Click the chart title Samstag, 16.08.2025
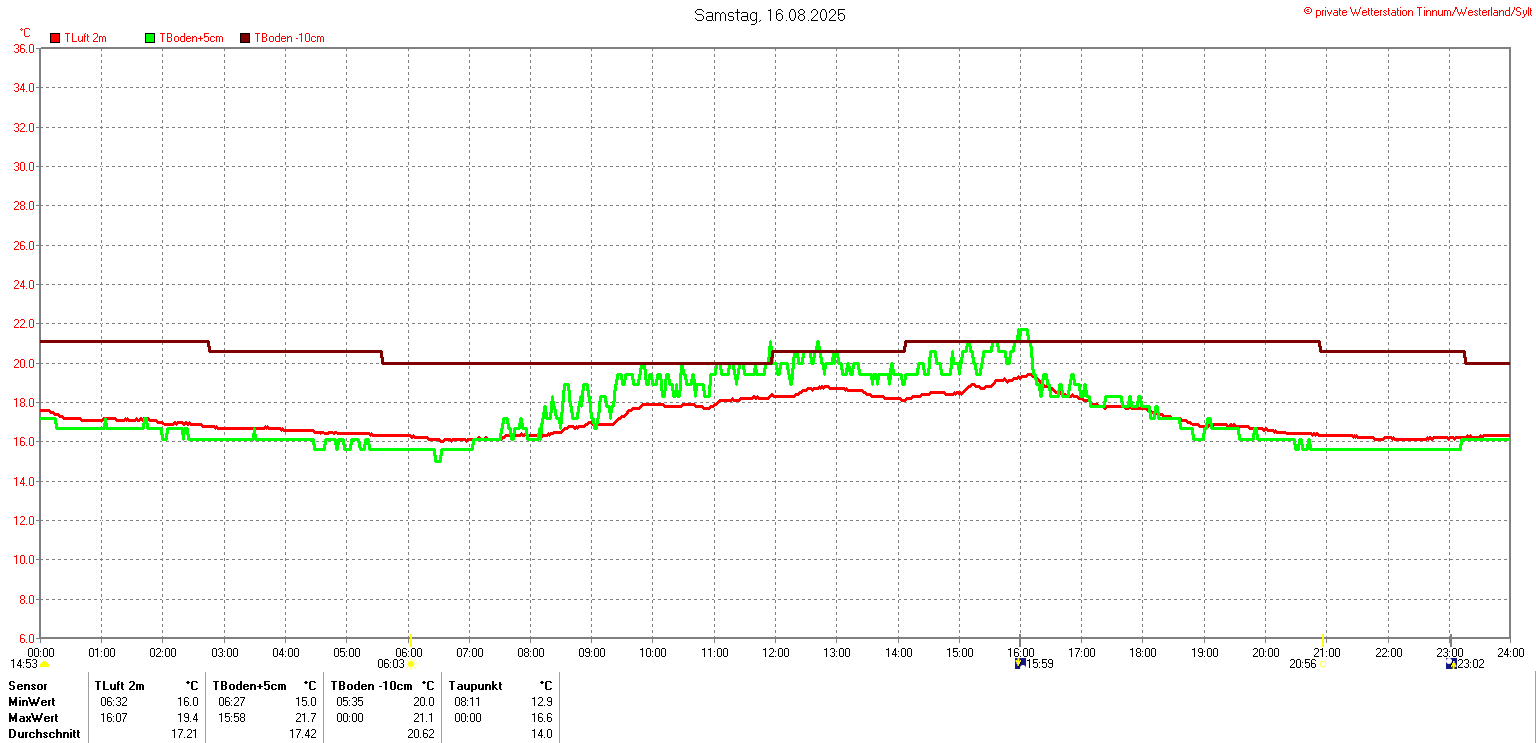This screenshot has height=743, width=1536. tap(769, 16)
